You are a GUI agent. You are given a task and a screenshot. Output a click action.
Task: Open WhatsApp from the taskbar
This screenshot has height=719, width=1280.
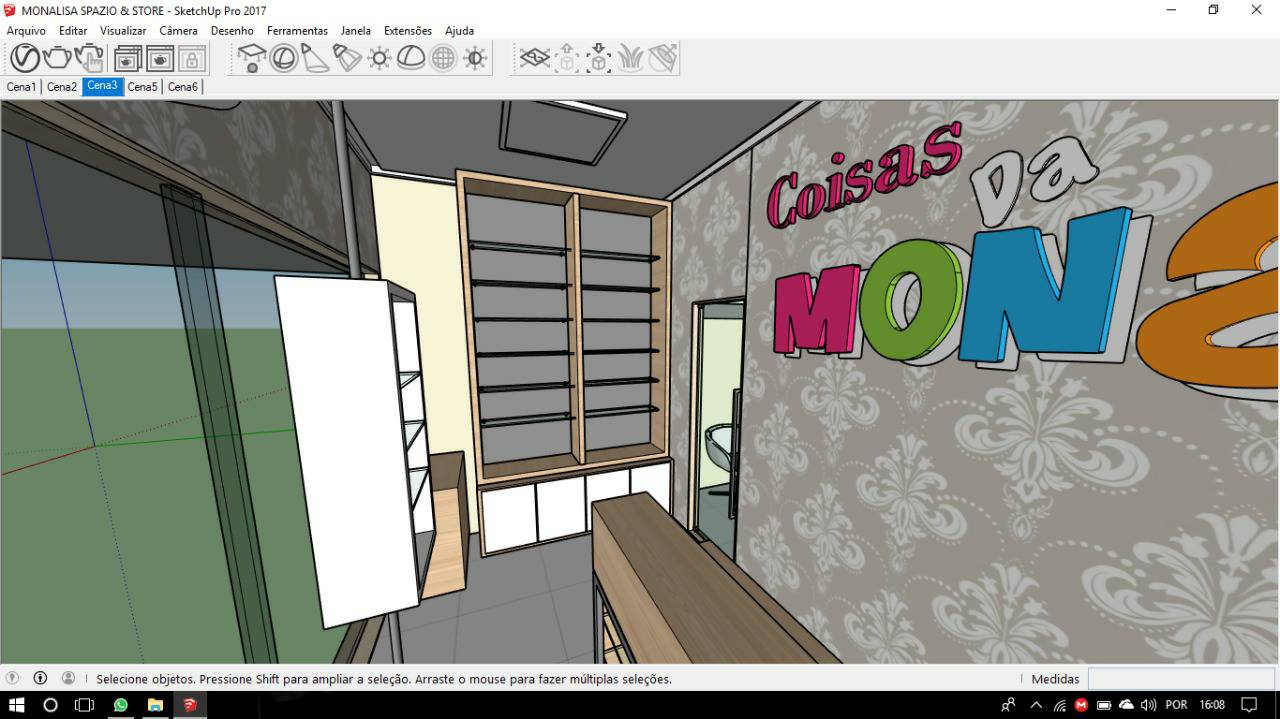[x=121, y=705]
